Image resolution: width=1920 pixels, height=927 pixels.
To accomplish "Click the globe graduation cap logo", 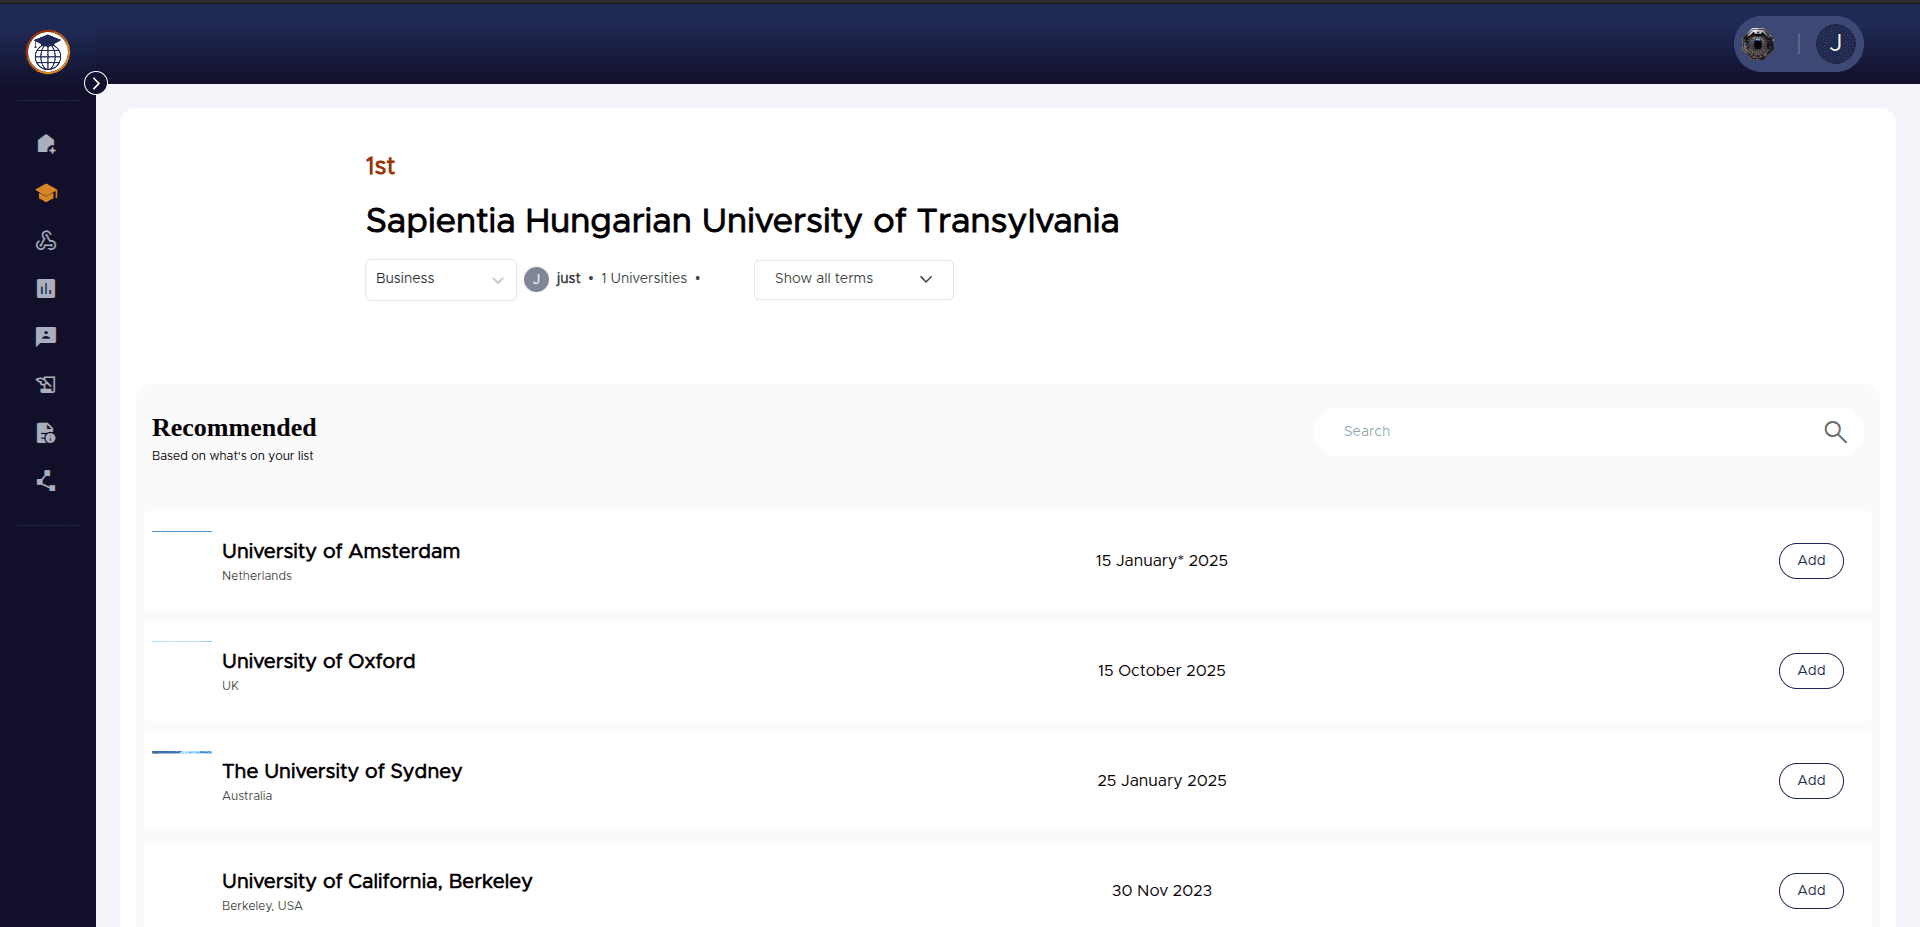I will coord(48,52).
